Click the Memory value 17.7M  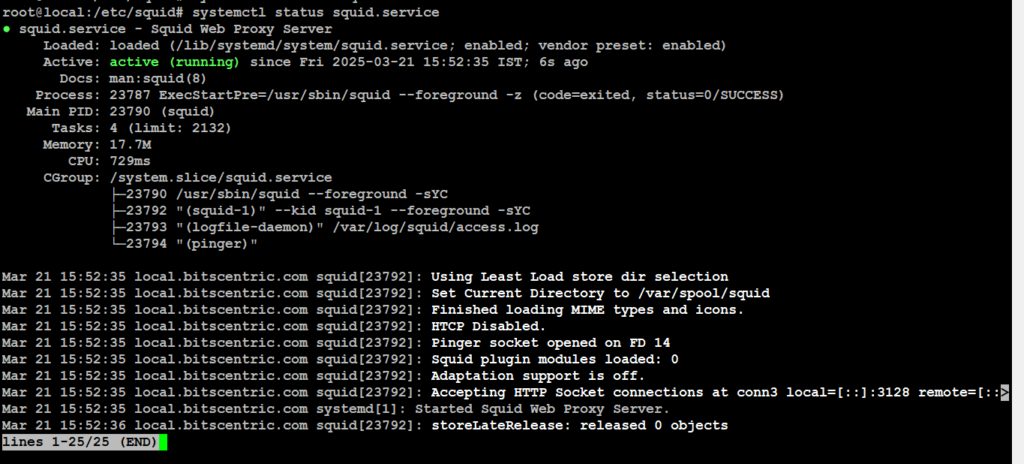[130, 144]
